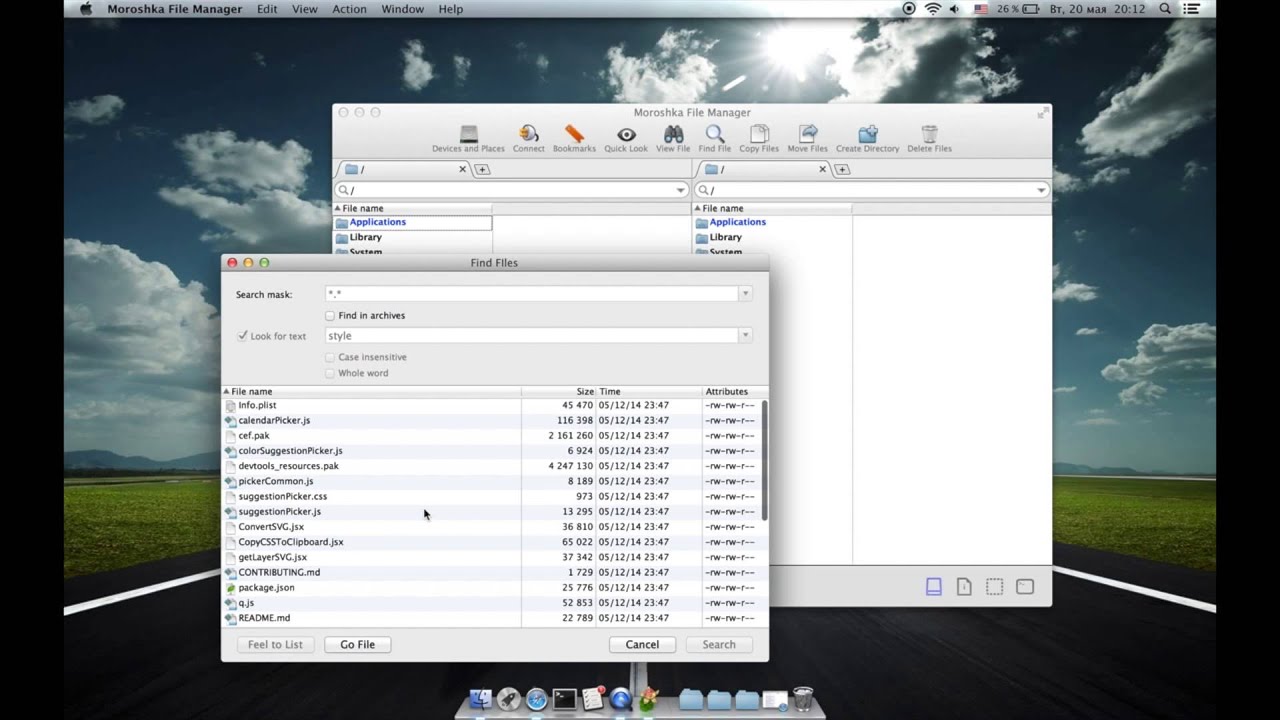The width and height of the screenshot is (1280, 720).
Task: Click the Search mask input field
Action: coord(531,294)
